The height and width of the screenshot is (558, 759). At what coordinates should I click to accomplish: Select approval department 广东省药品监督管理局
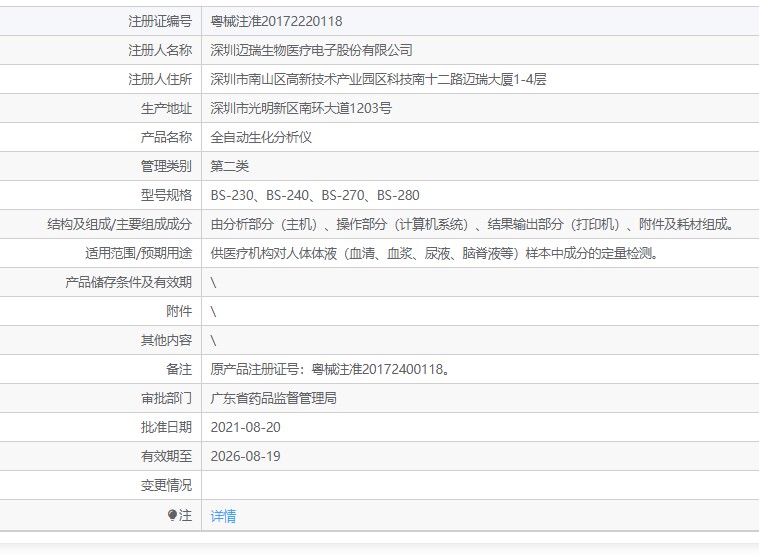(273, 399)
